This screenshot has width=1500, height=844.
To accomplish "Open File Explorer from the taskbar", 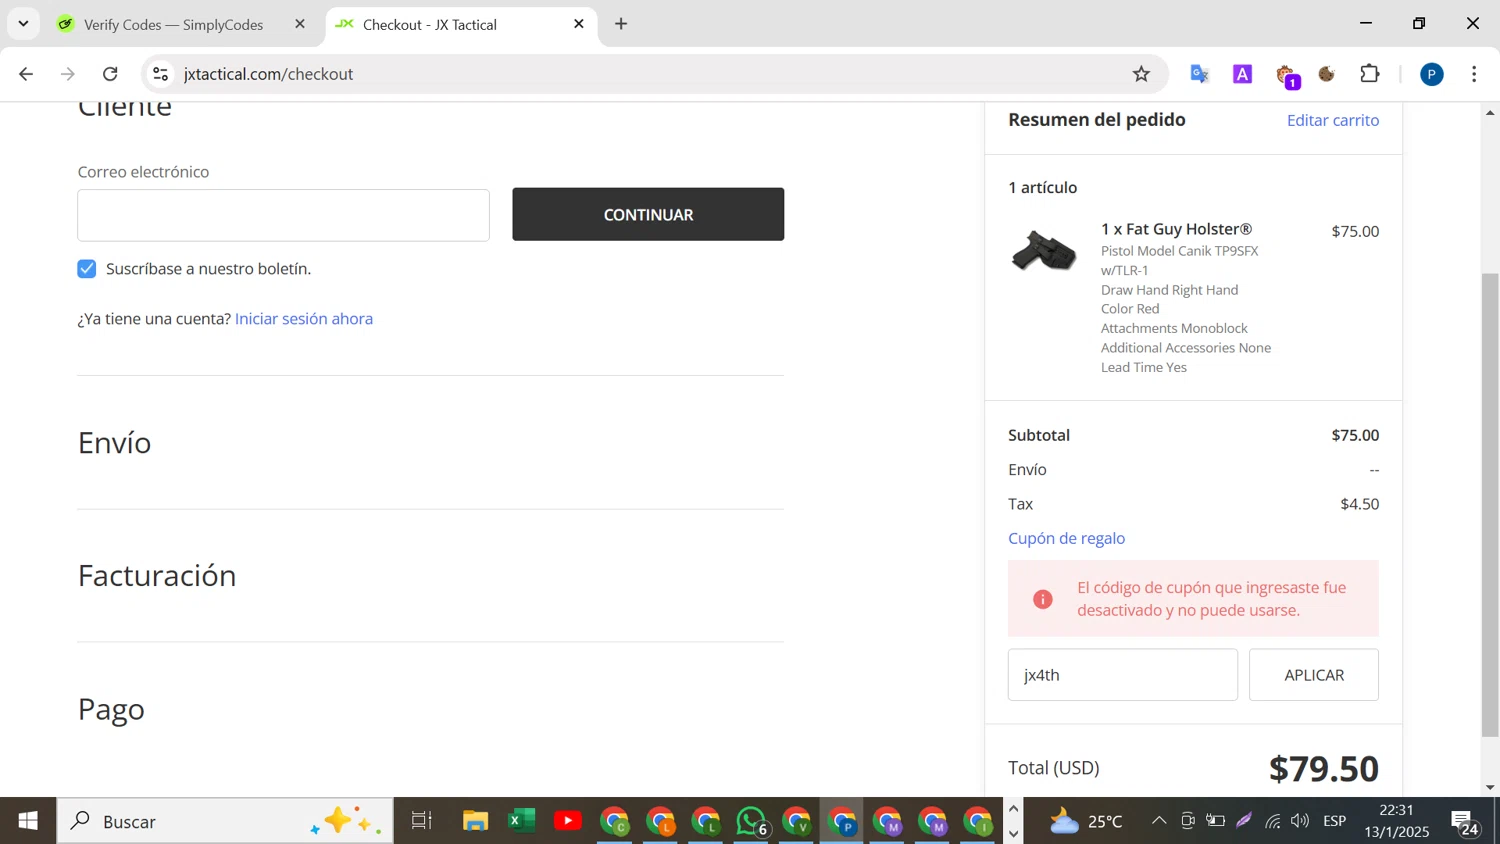I will (x=475, y=821).
